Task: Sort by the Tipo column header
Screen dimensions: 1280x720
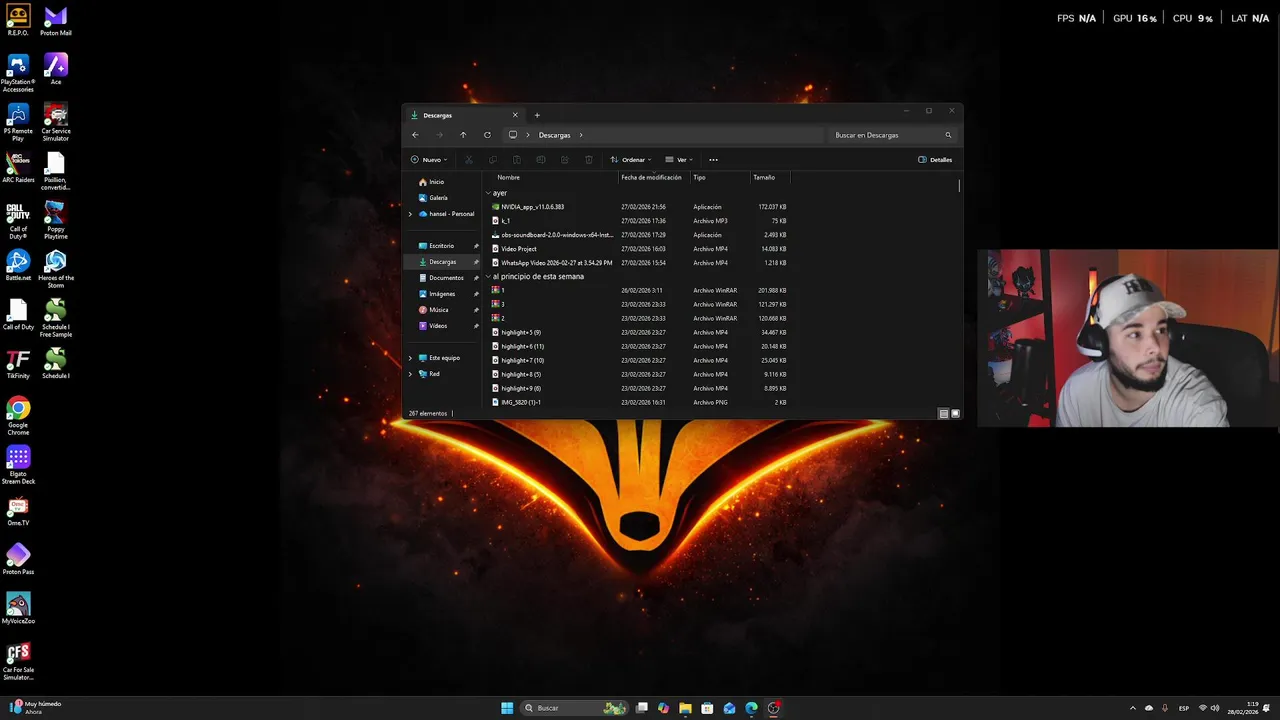Action: point(699,177)
